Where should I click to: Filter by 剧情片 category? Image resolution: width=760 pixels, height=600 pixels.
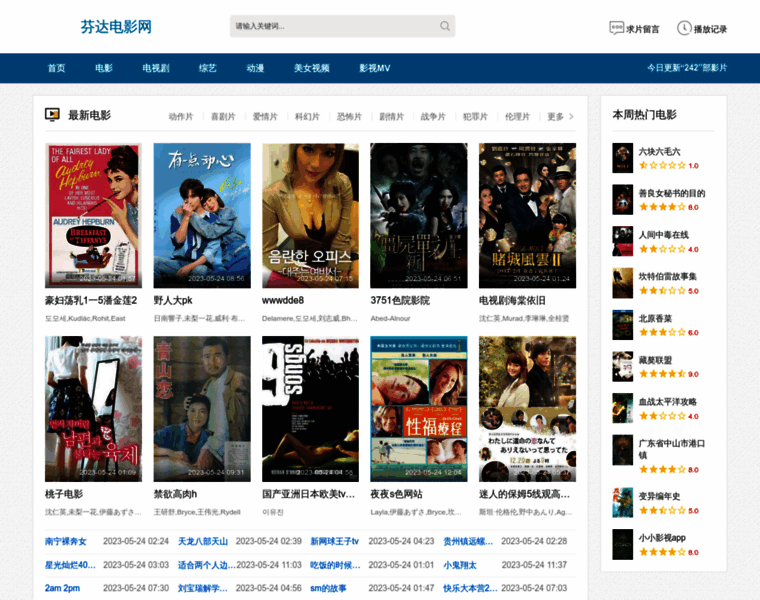coord(391,116)
